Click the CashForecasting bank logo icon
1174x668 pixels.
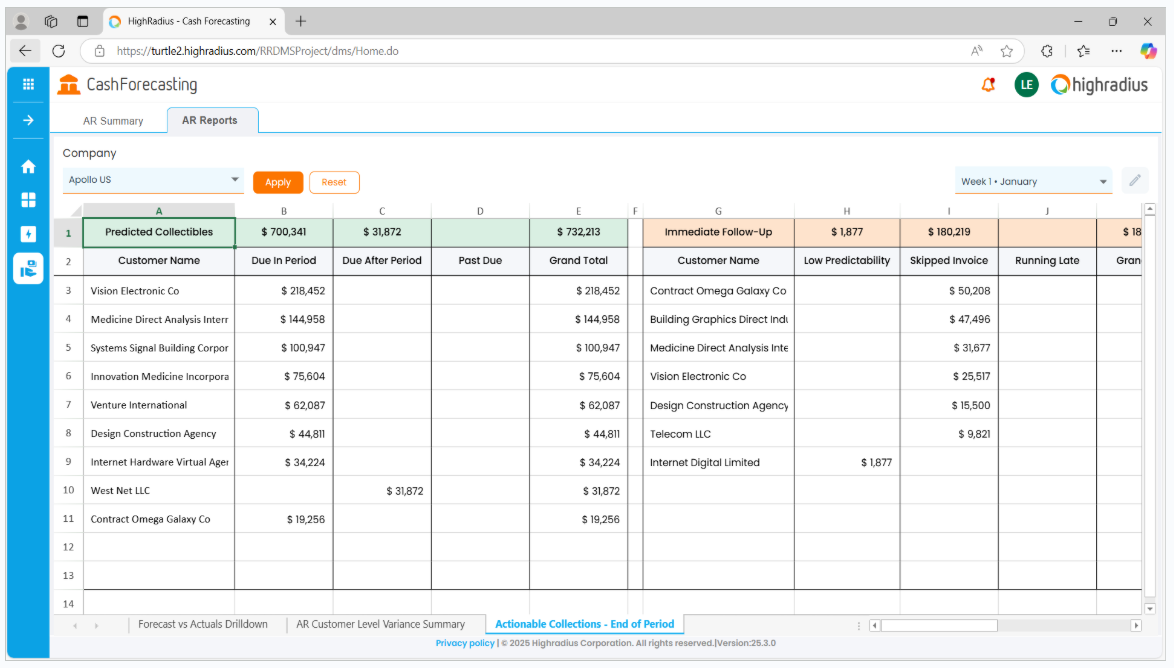click(69, 85)
